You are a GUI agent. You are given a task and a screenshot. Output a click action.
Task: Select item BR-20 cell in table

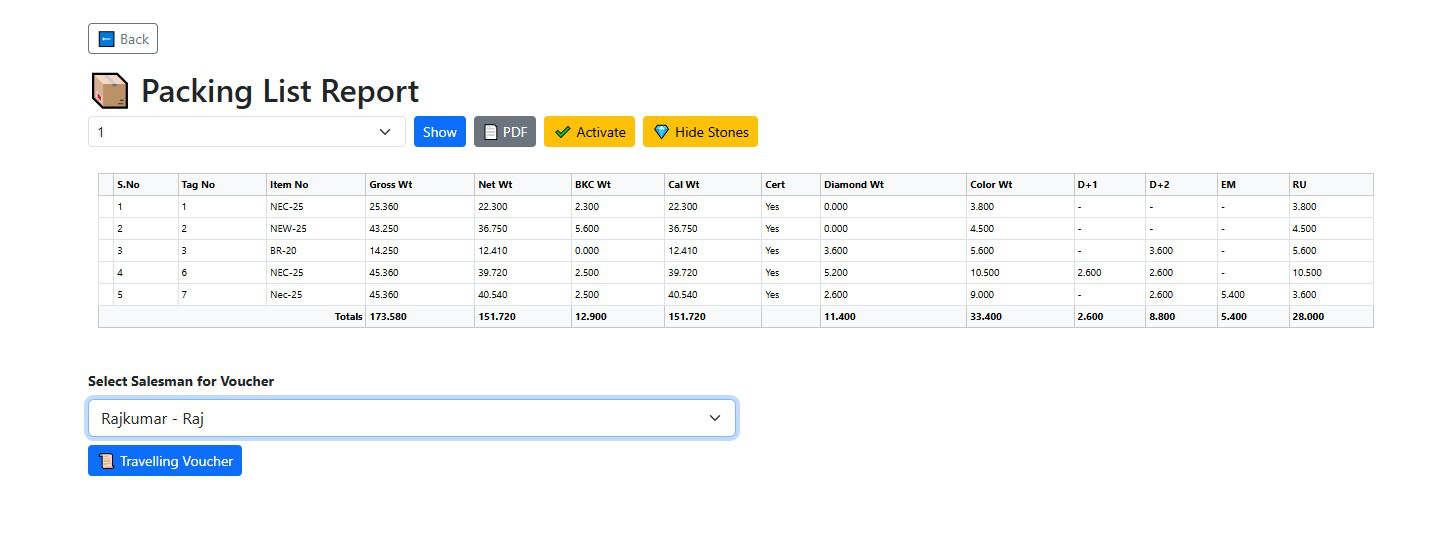283,251
